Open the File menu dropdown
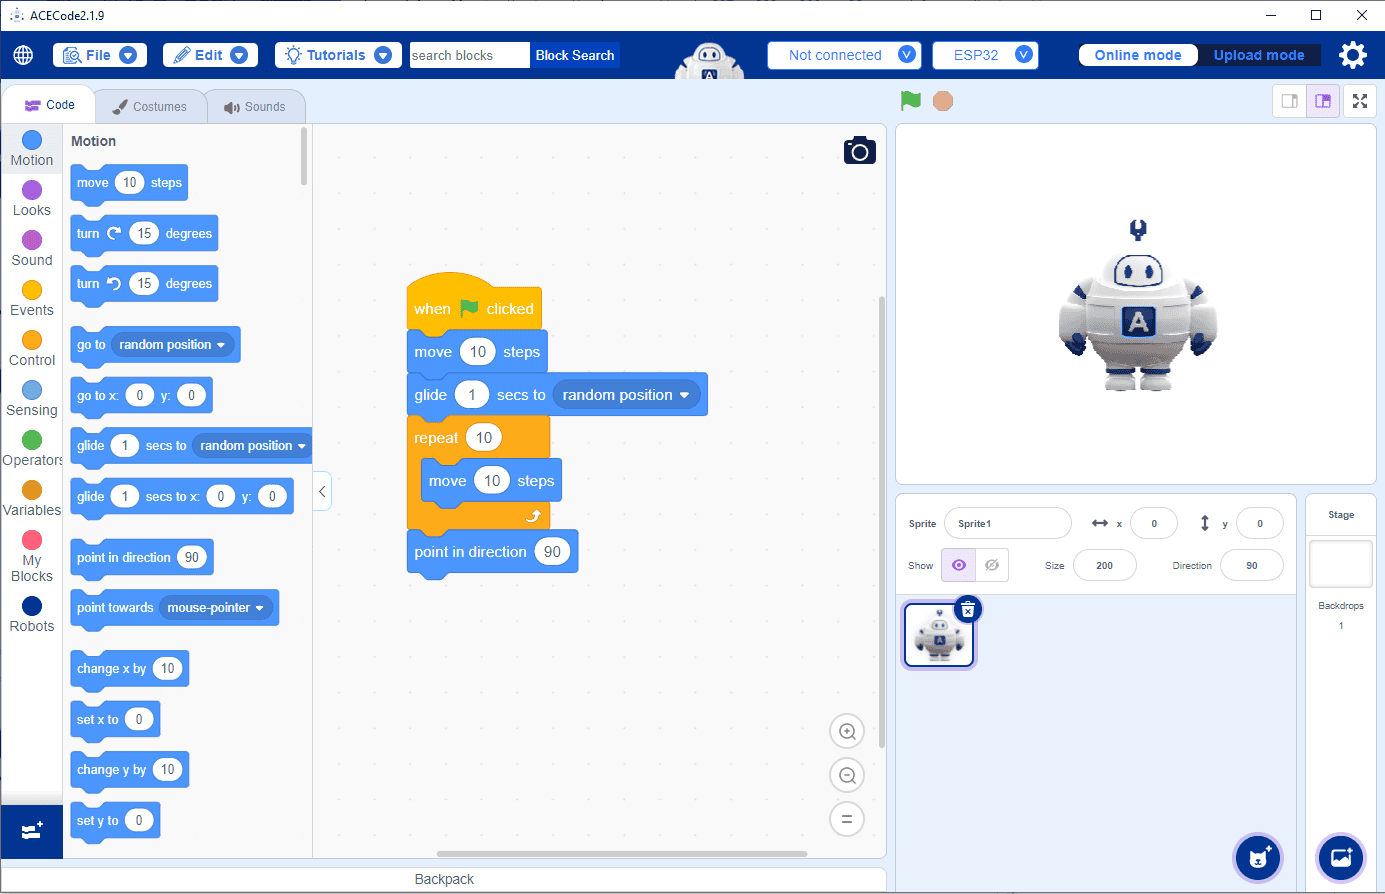 coord(99,55)
